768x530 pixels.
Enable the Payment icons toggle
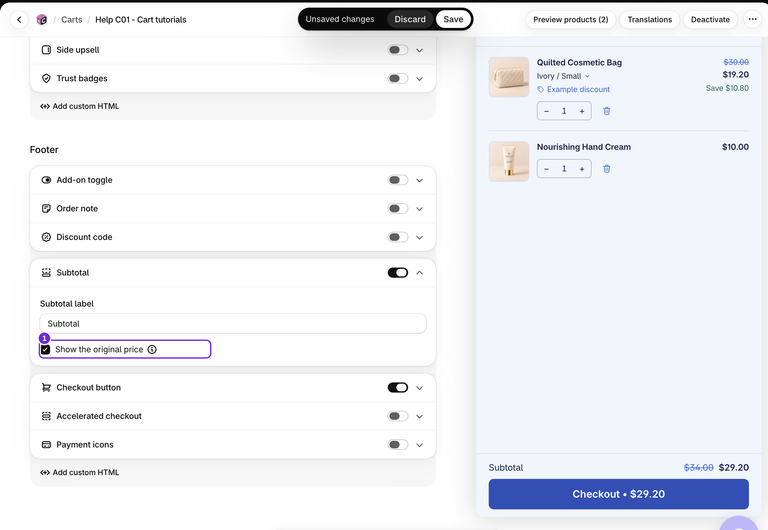pos(398,445)
